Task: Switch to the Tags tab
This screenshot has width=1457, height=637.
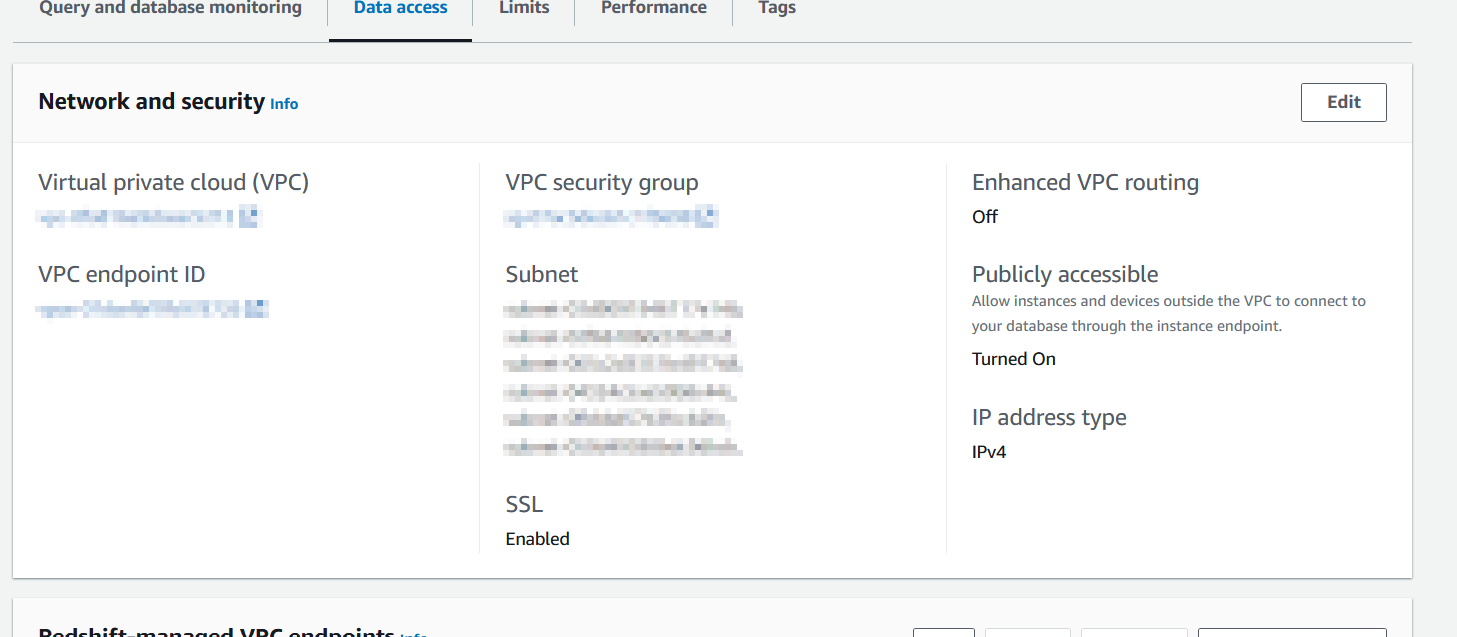Action: (x=776, y=9)
